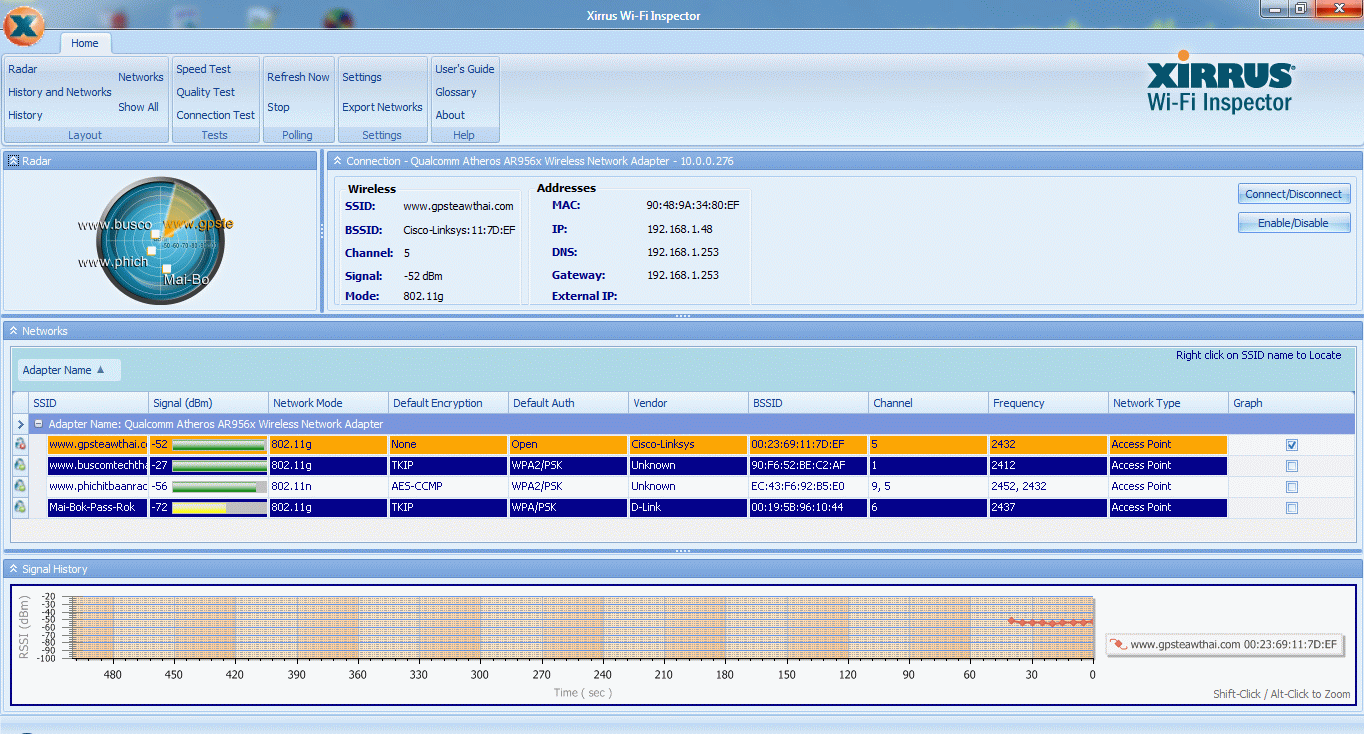
Task: Click BSSID cell 90:F6:52:BE:C2:AF
Action: [808, 465]
